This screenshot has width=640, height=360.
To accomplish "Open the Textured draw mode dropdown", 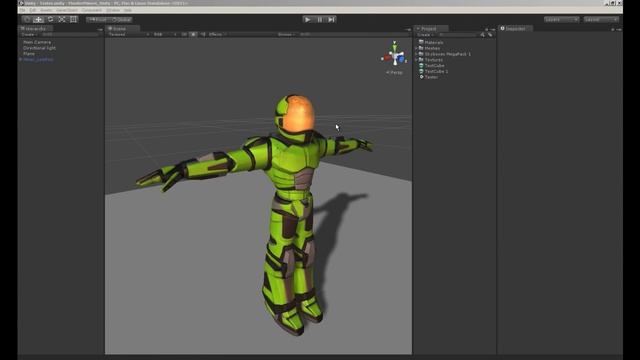I will click(x=128, y=35).
